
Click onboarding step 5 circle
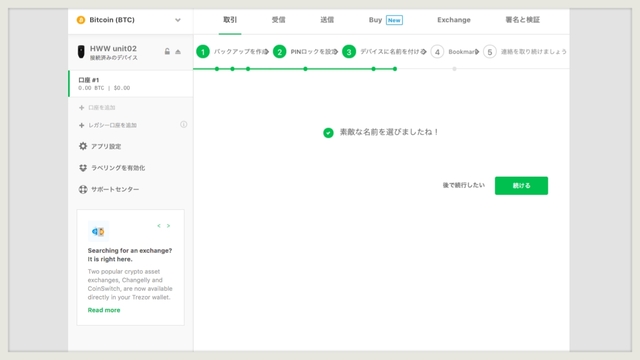(x=490, y=52)
